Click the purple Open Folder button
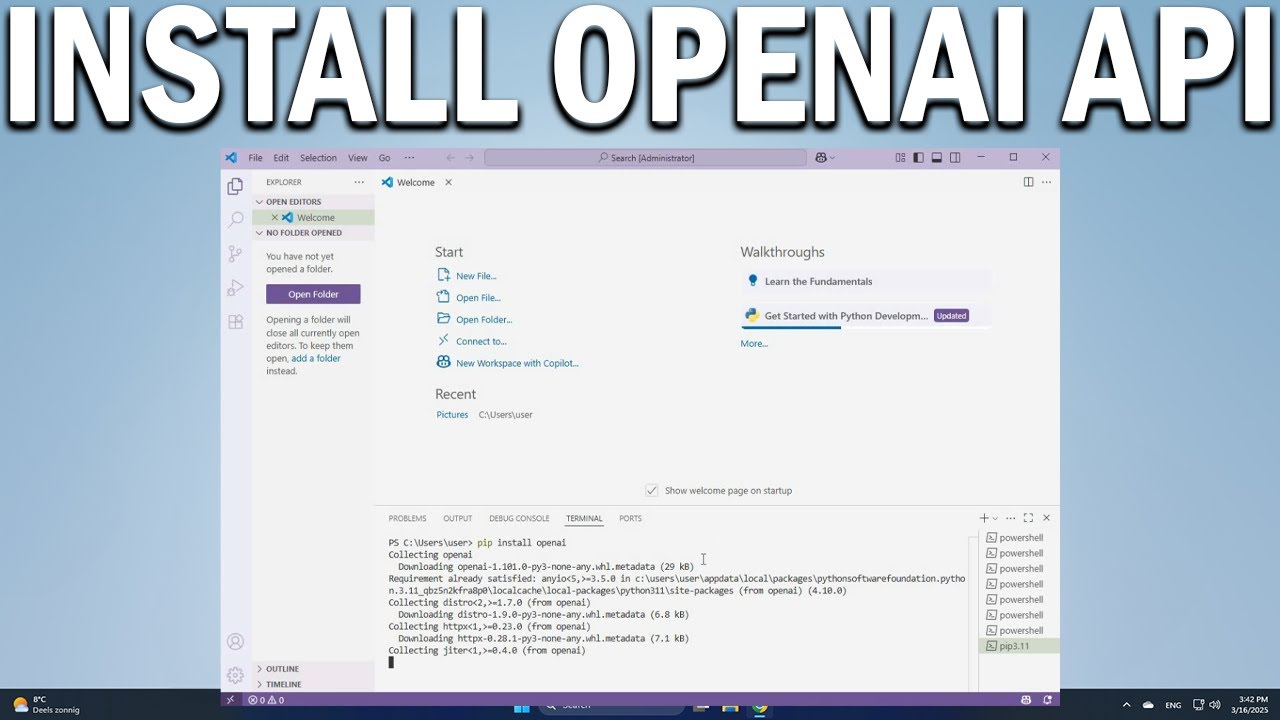The image size is (1280, 720). coord(313,294)
